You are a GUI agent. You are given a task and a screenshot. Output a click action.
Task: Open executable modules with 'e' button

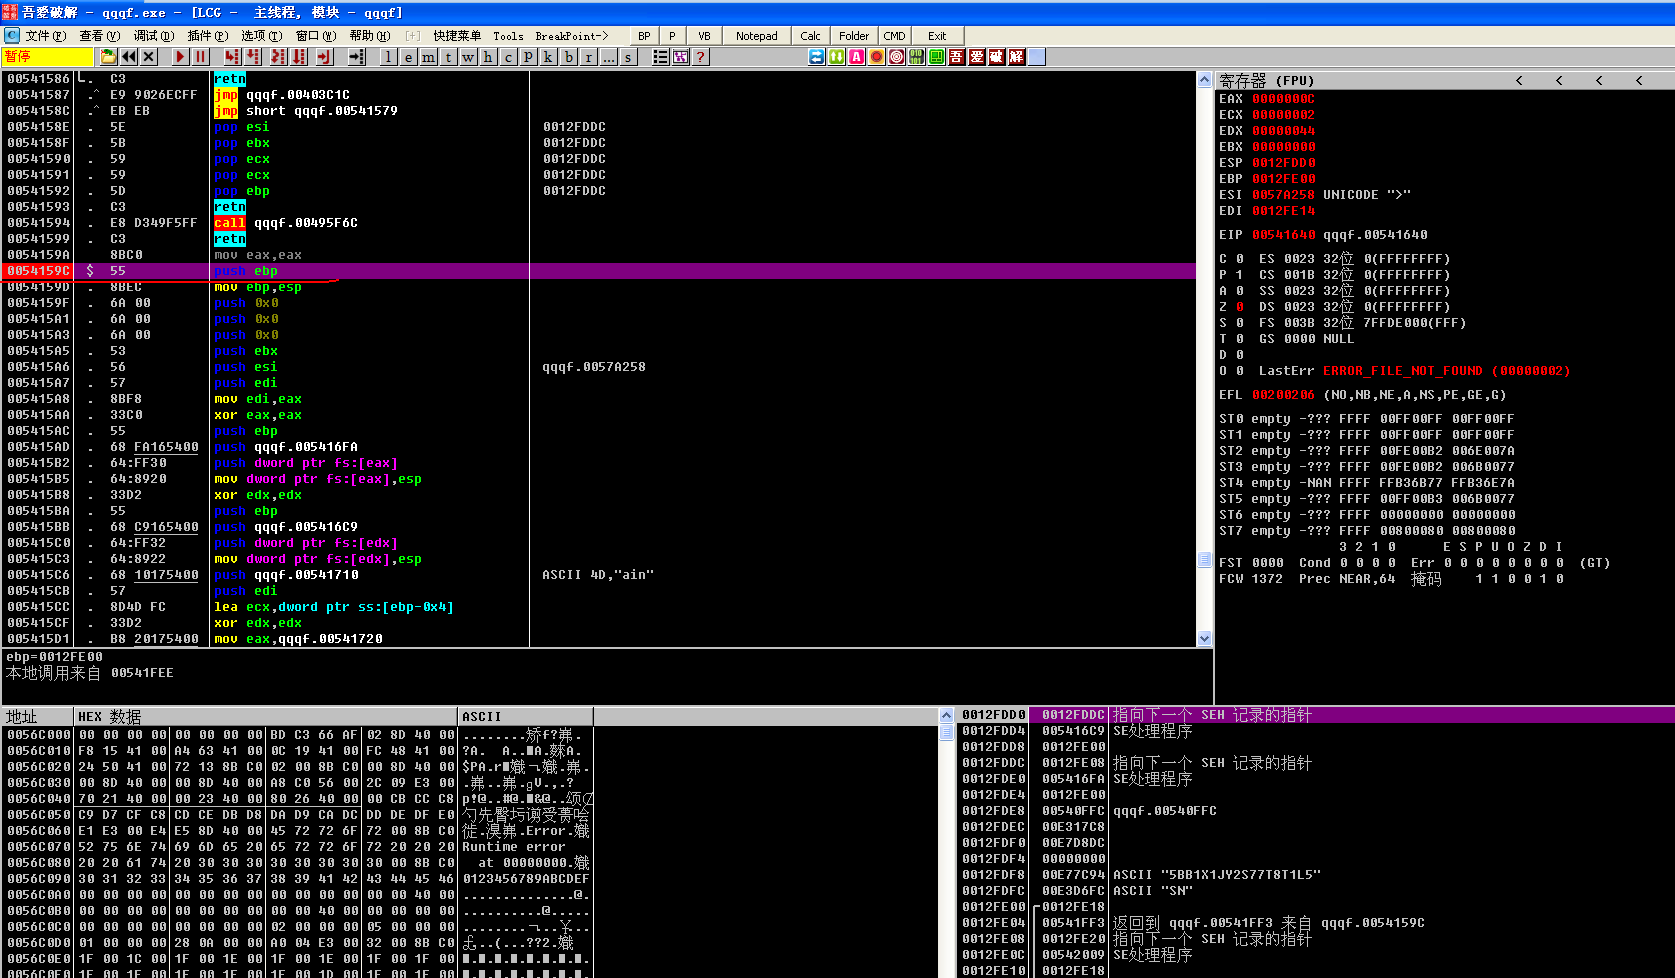tap(408, 57)
